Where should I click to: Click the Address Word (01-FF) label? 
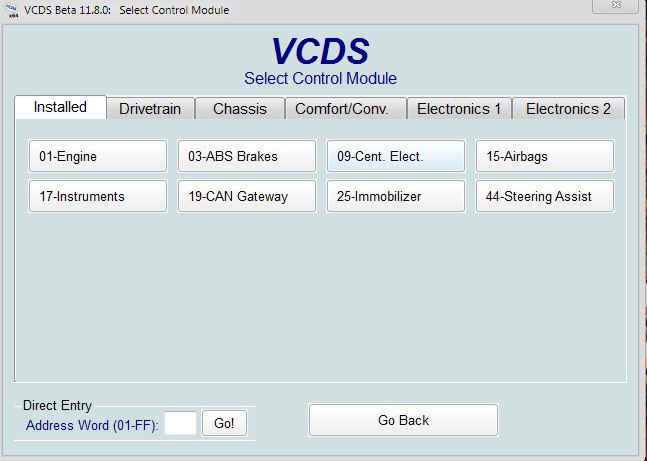[92, 424]
